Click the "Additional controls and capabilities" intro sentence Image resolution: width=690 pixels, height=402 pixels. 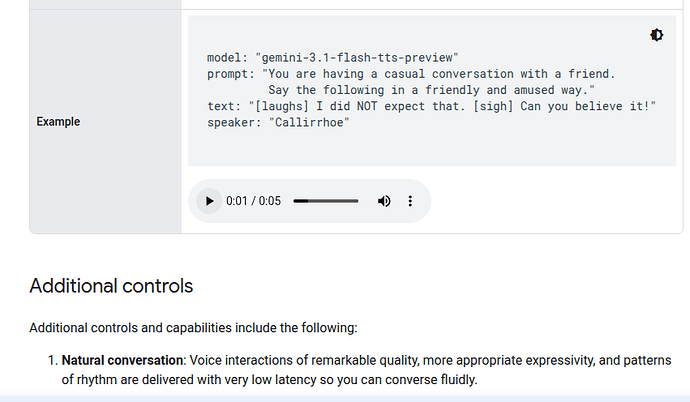[x=193, y=328]
